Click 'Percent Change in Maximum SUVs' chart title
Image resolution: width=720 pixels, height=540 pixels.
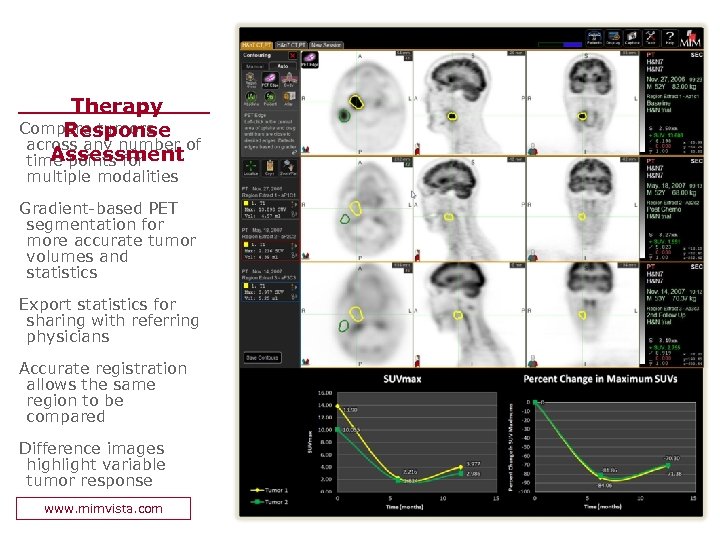click(600, 379)
